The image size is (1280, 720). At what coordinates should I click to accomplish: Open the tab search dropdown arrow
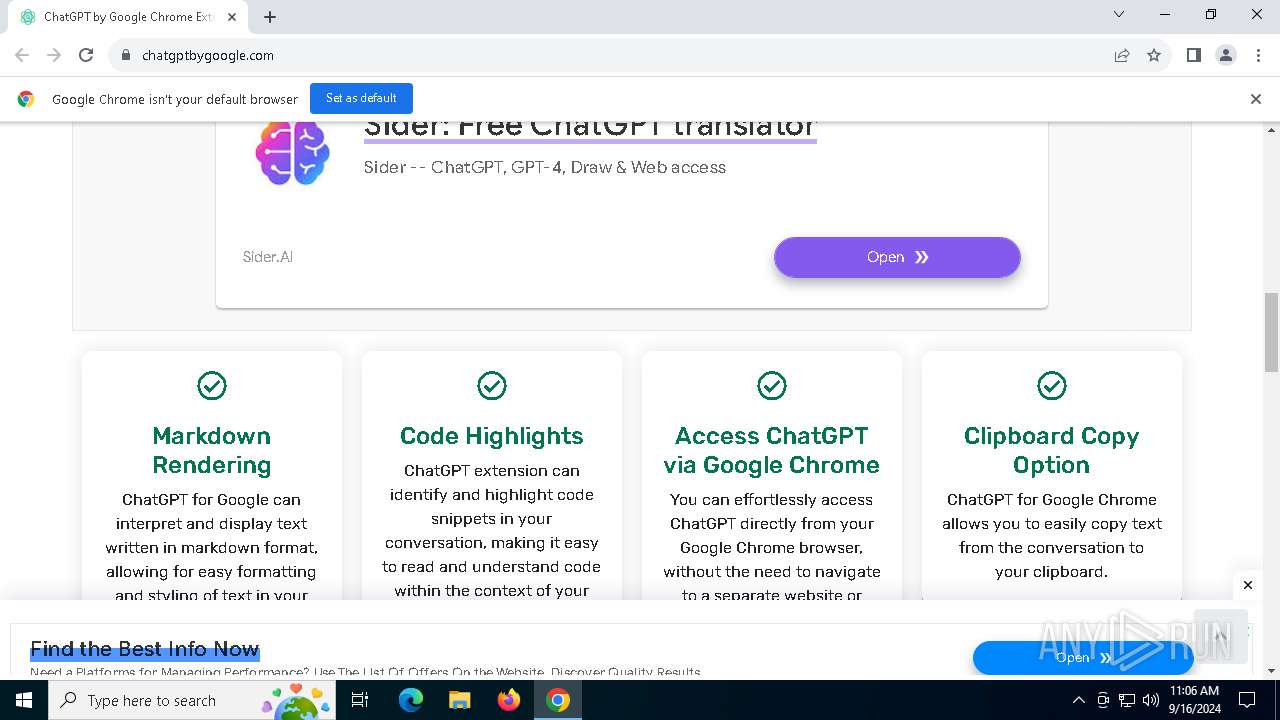pyautogui.click(x=1119, y=14)
